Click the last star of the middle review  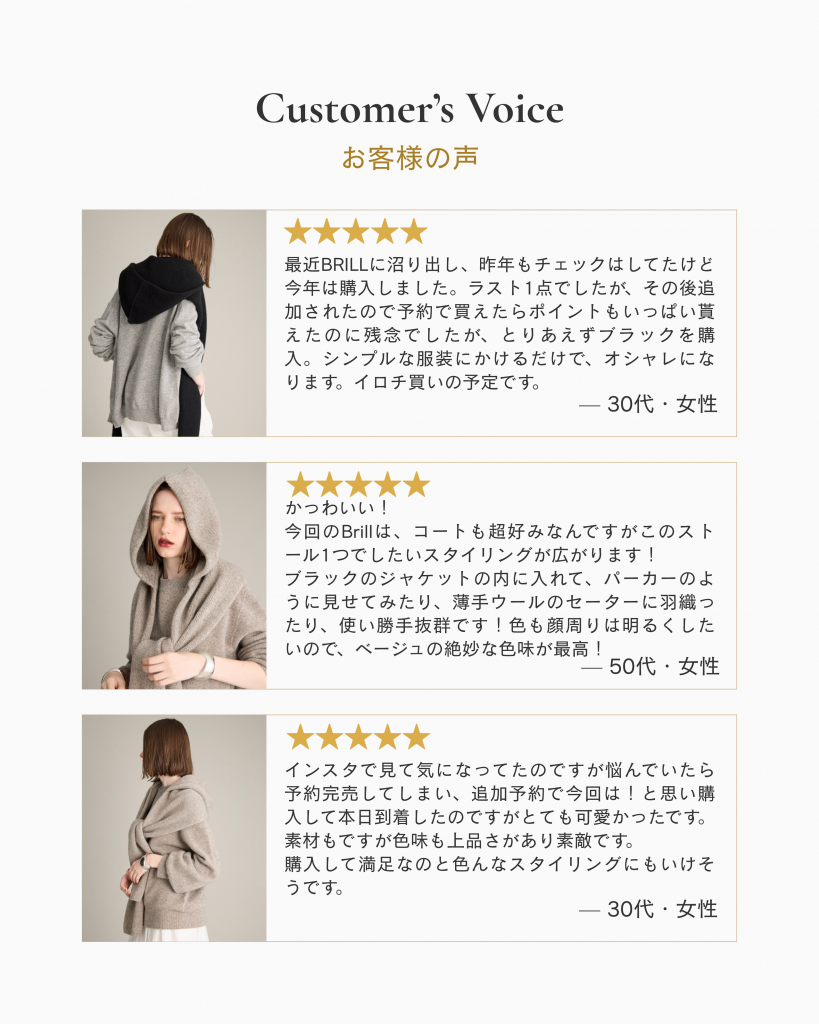coord(416,485)
